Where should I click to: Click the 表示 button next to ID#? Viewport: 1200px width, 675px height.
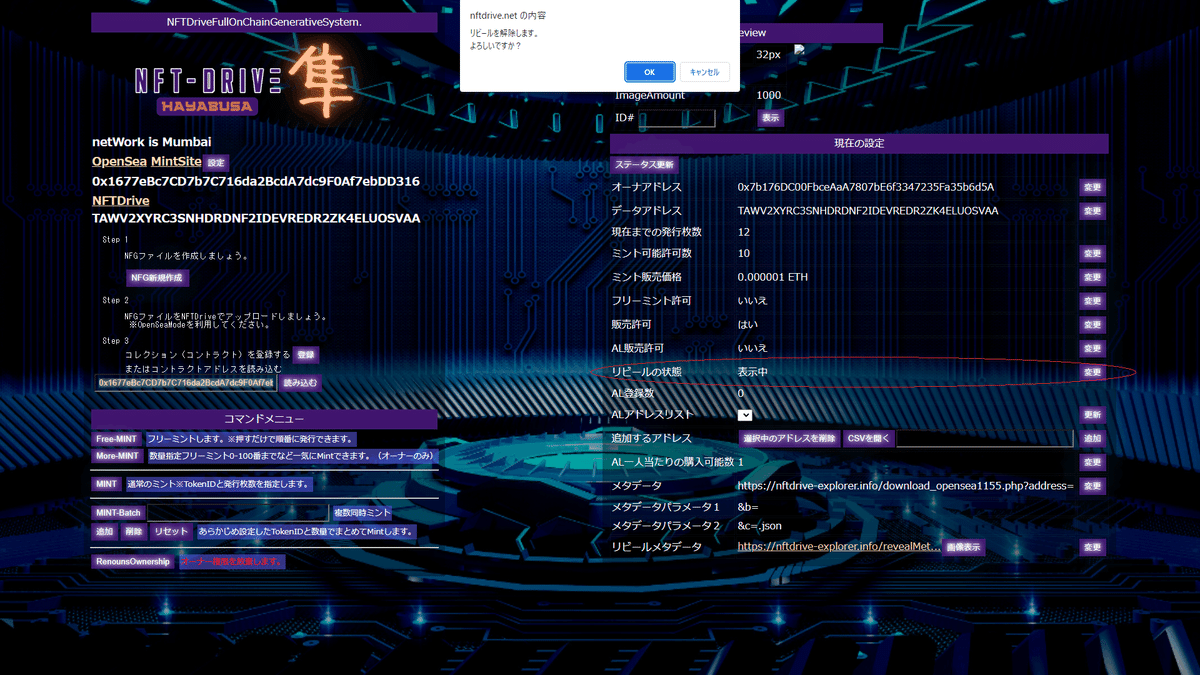pos(770,118)
